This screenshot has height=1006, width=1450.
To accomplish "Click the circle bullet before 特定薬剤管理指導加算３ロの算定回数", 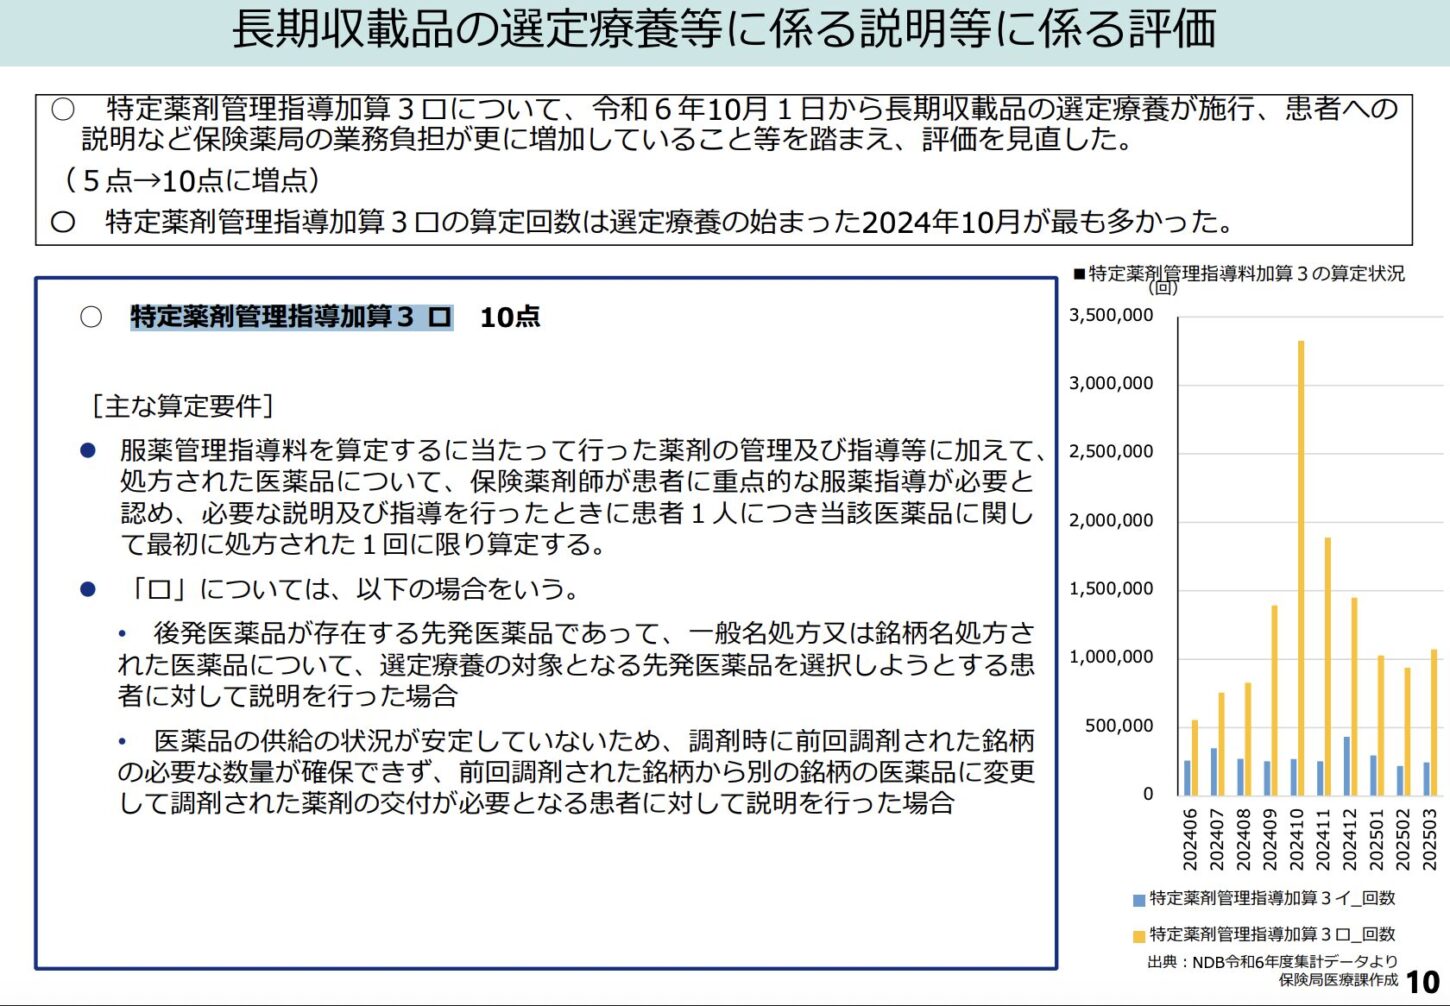I will click(x=63, y=222).
